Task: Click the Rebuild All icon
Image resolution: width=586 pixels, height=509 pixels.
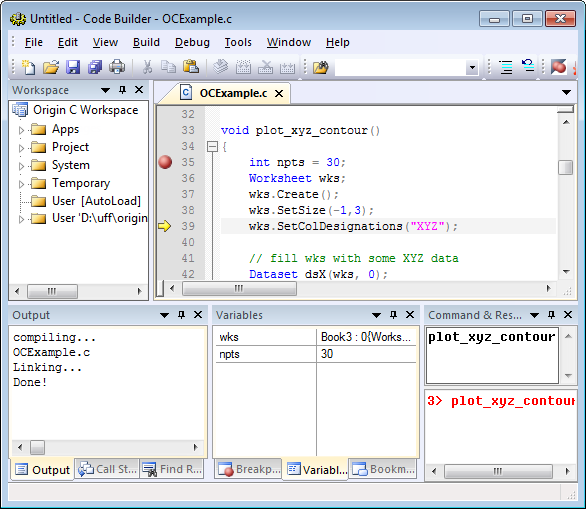Action: tap(287, 67)
